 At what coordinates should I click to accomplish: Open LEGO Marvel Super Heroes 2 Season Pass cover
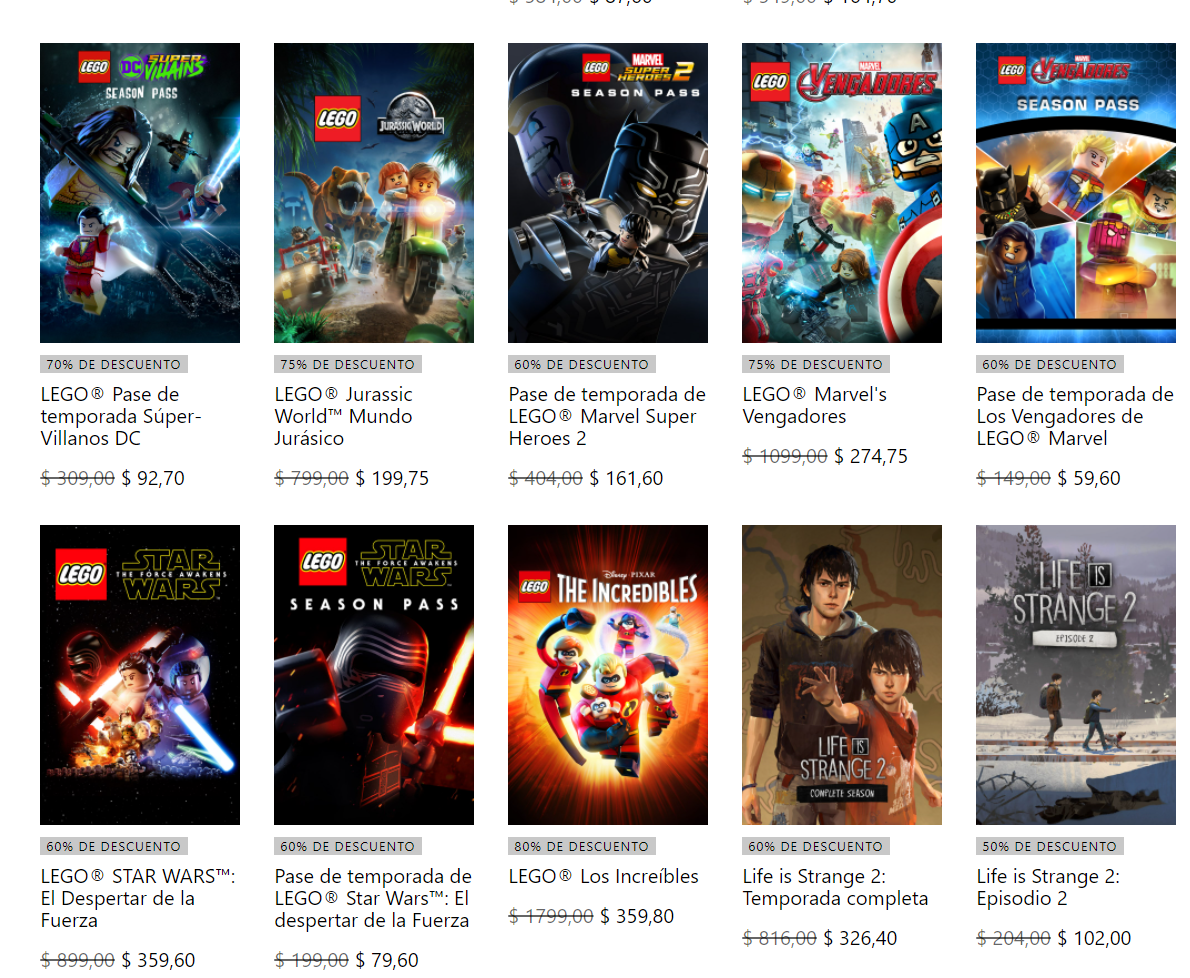(x=608, y=193)
